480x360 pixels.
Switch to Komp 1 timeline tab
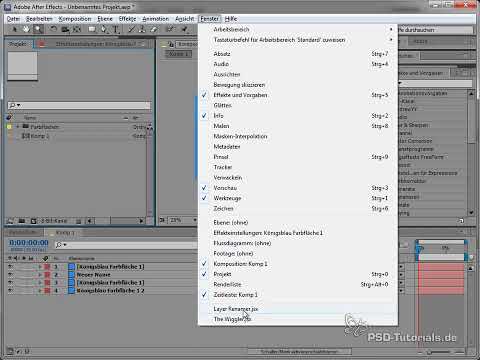[x=65, y=232]
